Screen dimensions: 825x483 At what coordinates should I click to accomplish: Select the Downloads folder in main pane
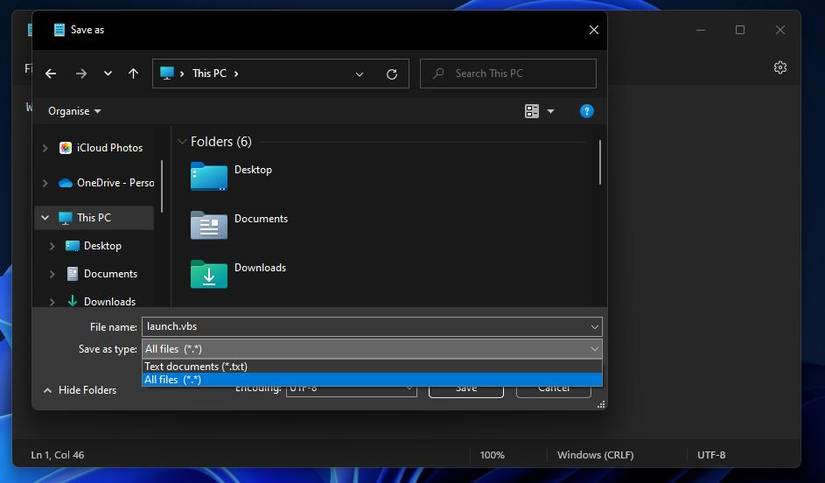point(260,268)
